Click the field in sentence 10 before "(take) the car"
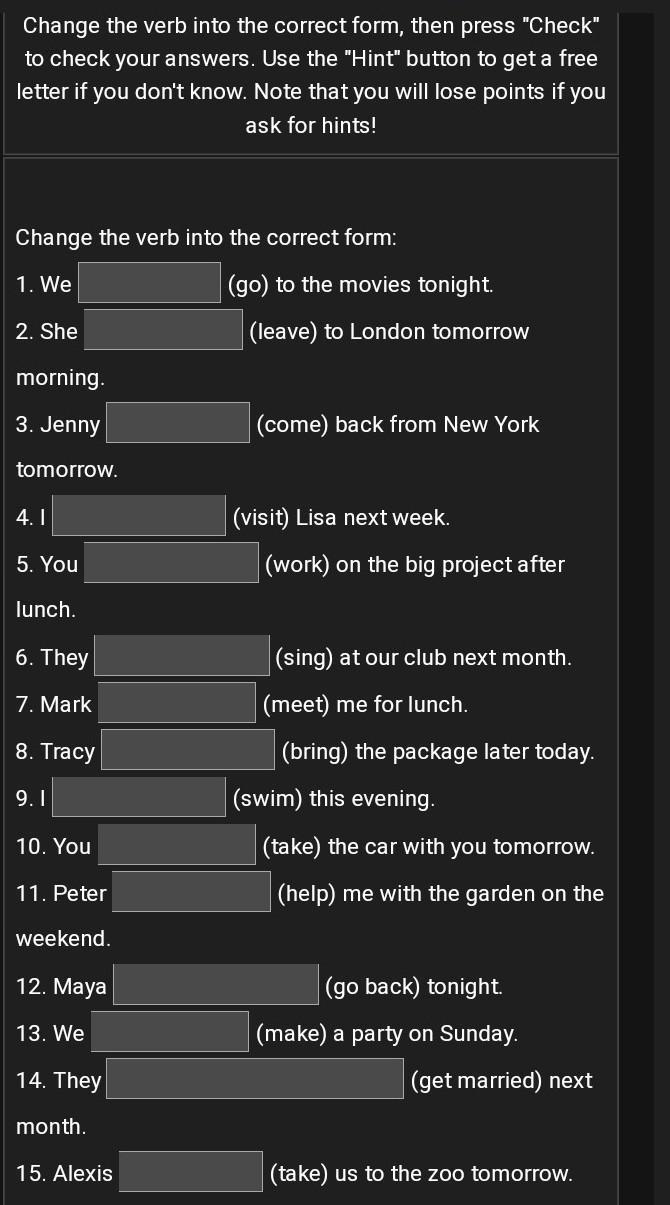This screenshot has width=670, height=1205. pyautogui.click(x=177, y=845)
